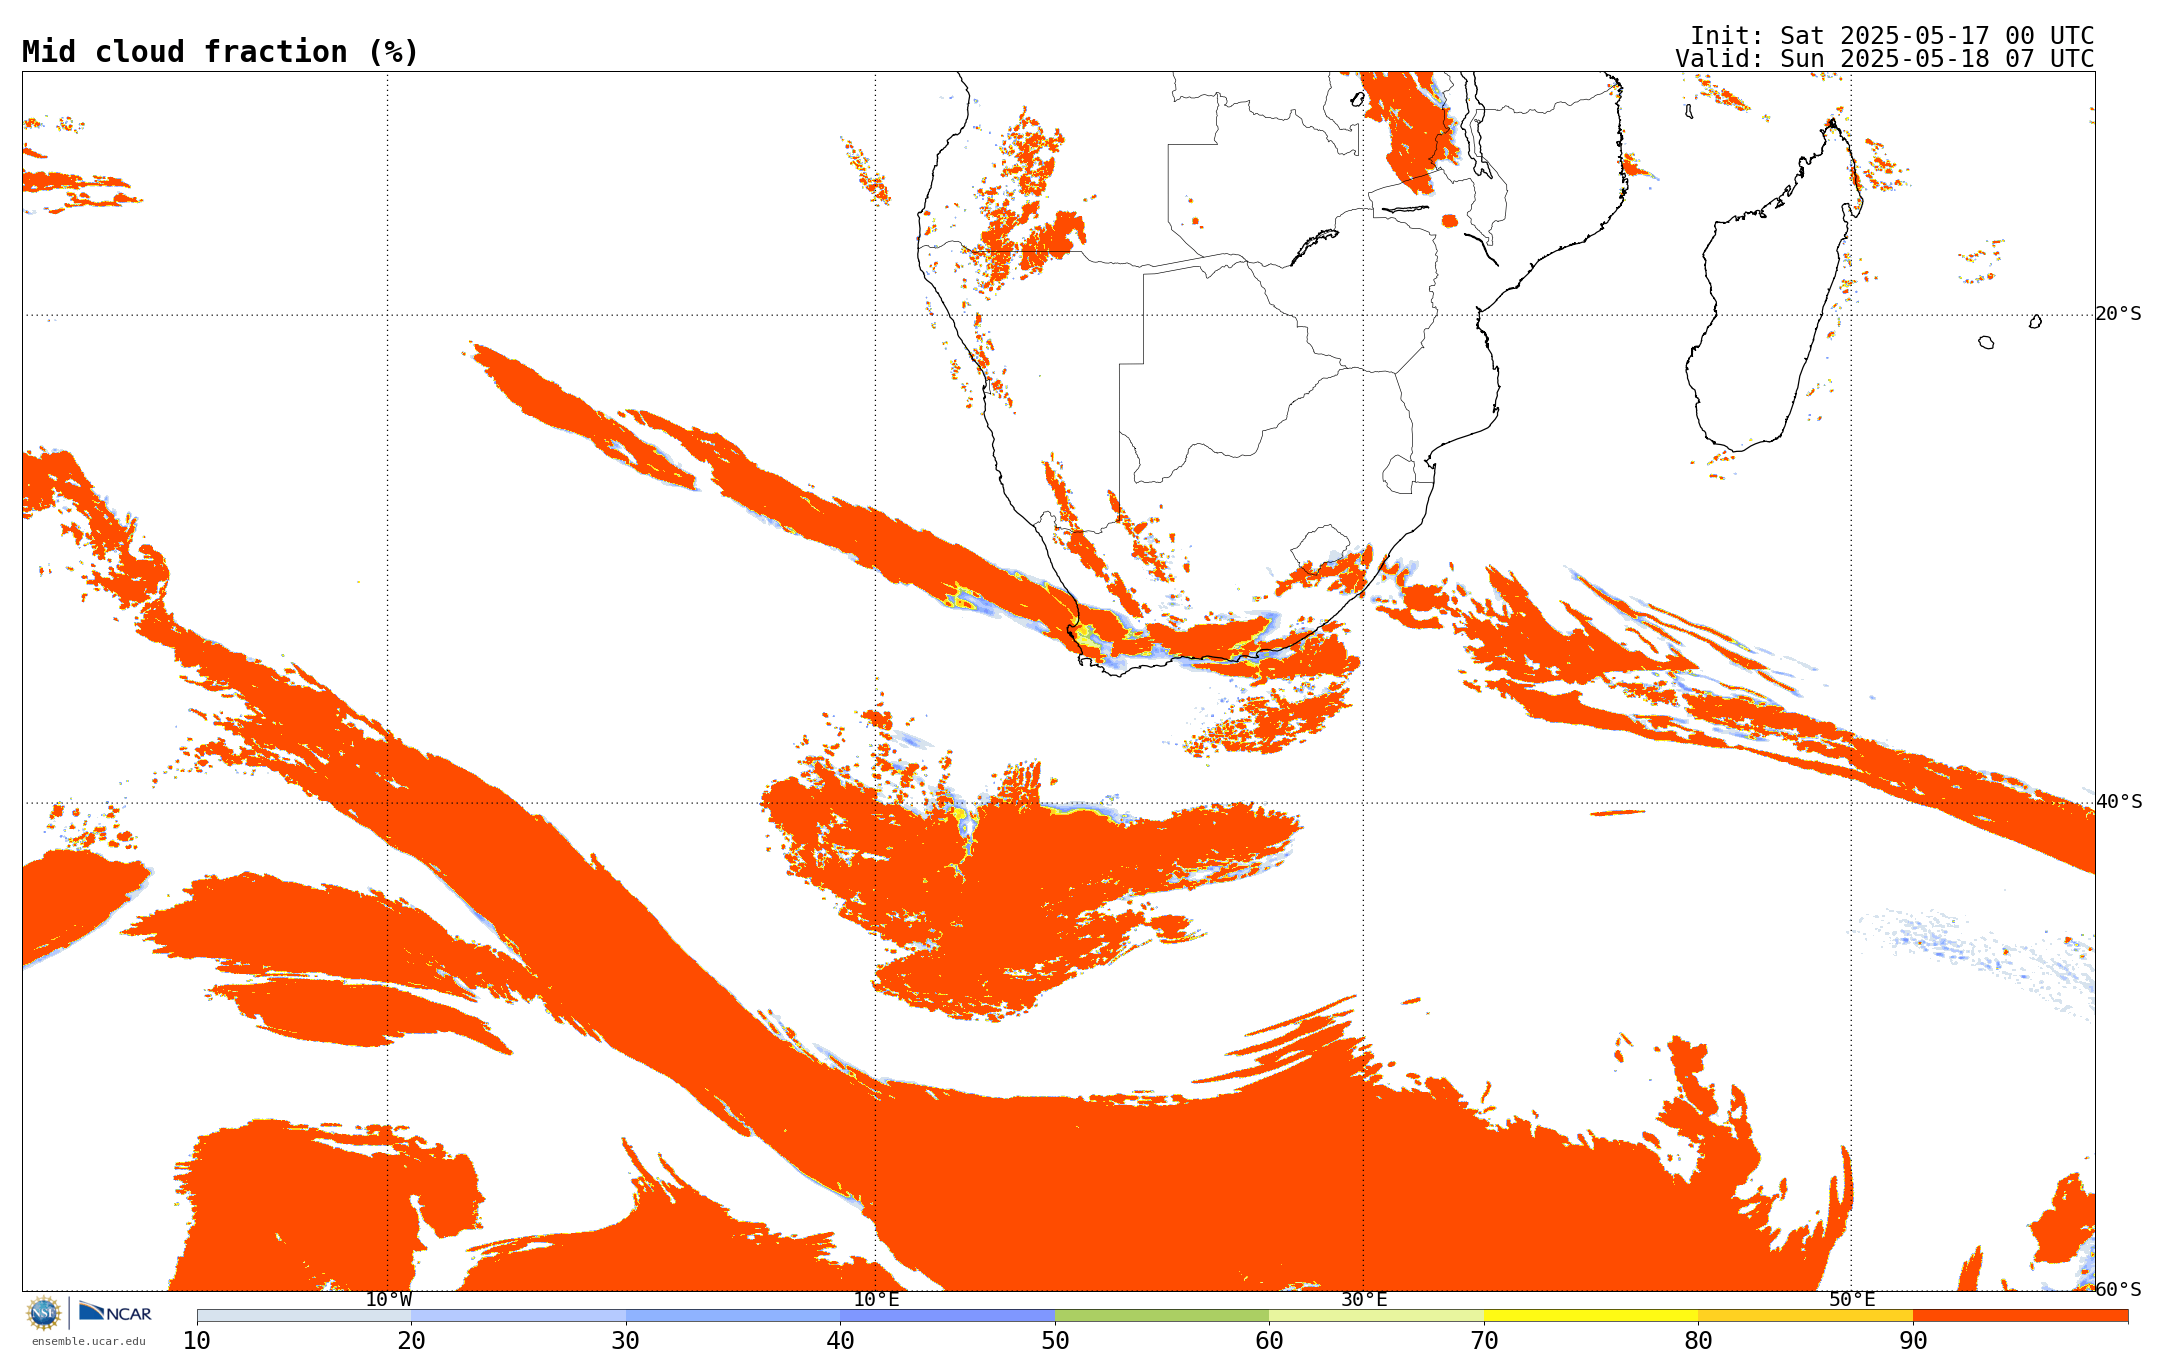This screenshot has height=1354, width=2160.
Task: Click the 50°E longitude label
Action: pyautogui.click(x=1852, y=1300)
